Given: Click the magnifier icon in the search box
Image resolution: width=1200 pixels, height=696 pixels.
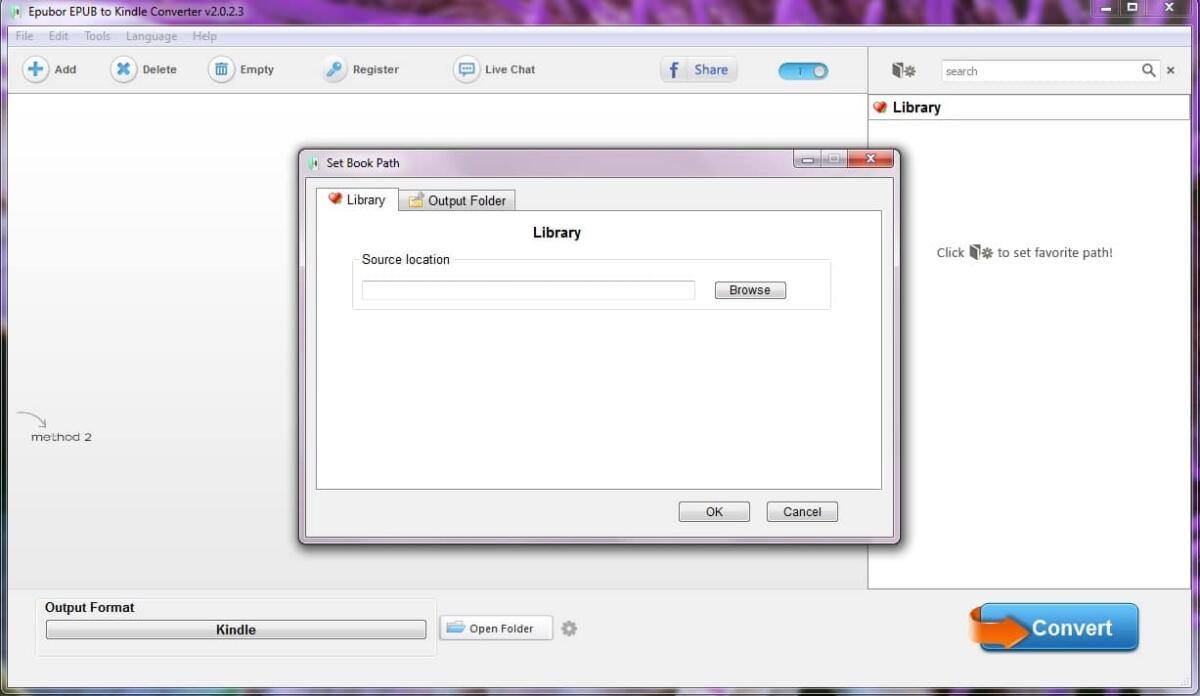Looking at the screenshot, I should click(1148, 71).
